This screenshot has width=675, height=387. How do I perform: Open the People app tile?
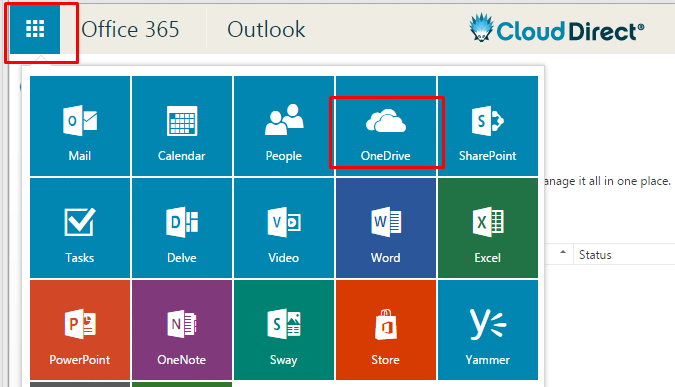pos(284,126)
